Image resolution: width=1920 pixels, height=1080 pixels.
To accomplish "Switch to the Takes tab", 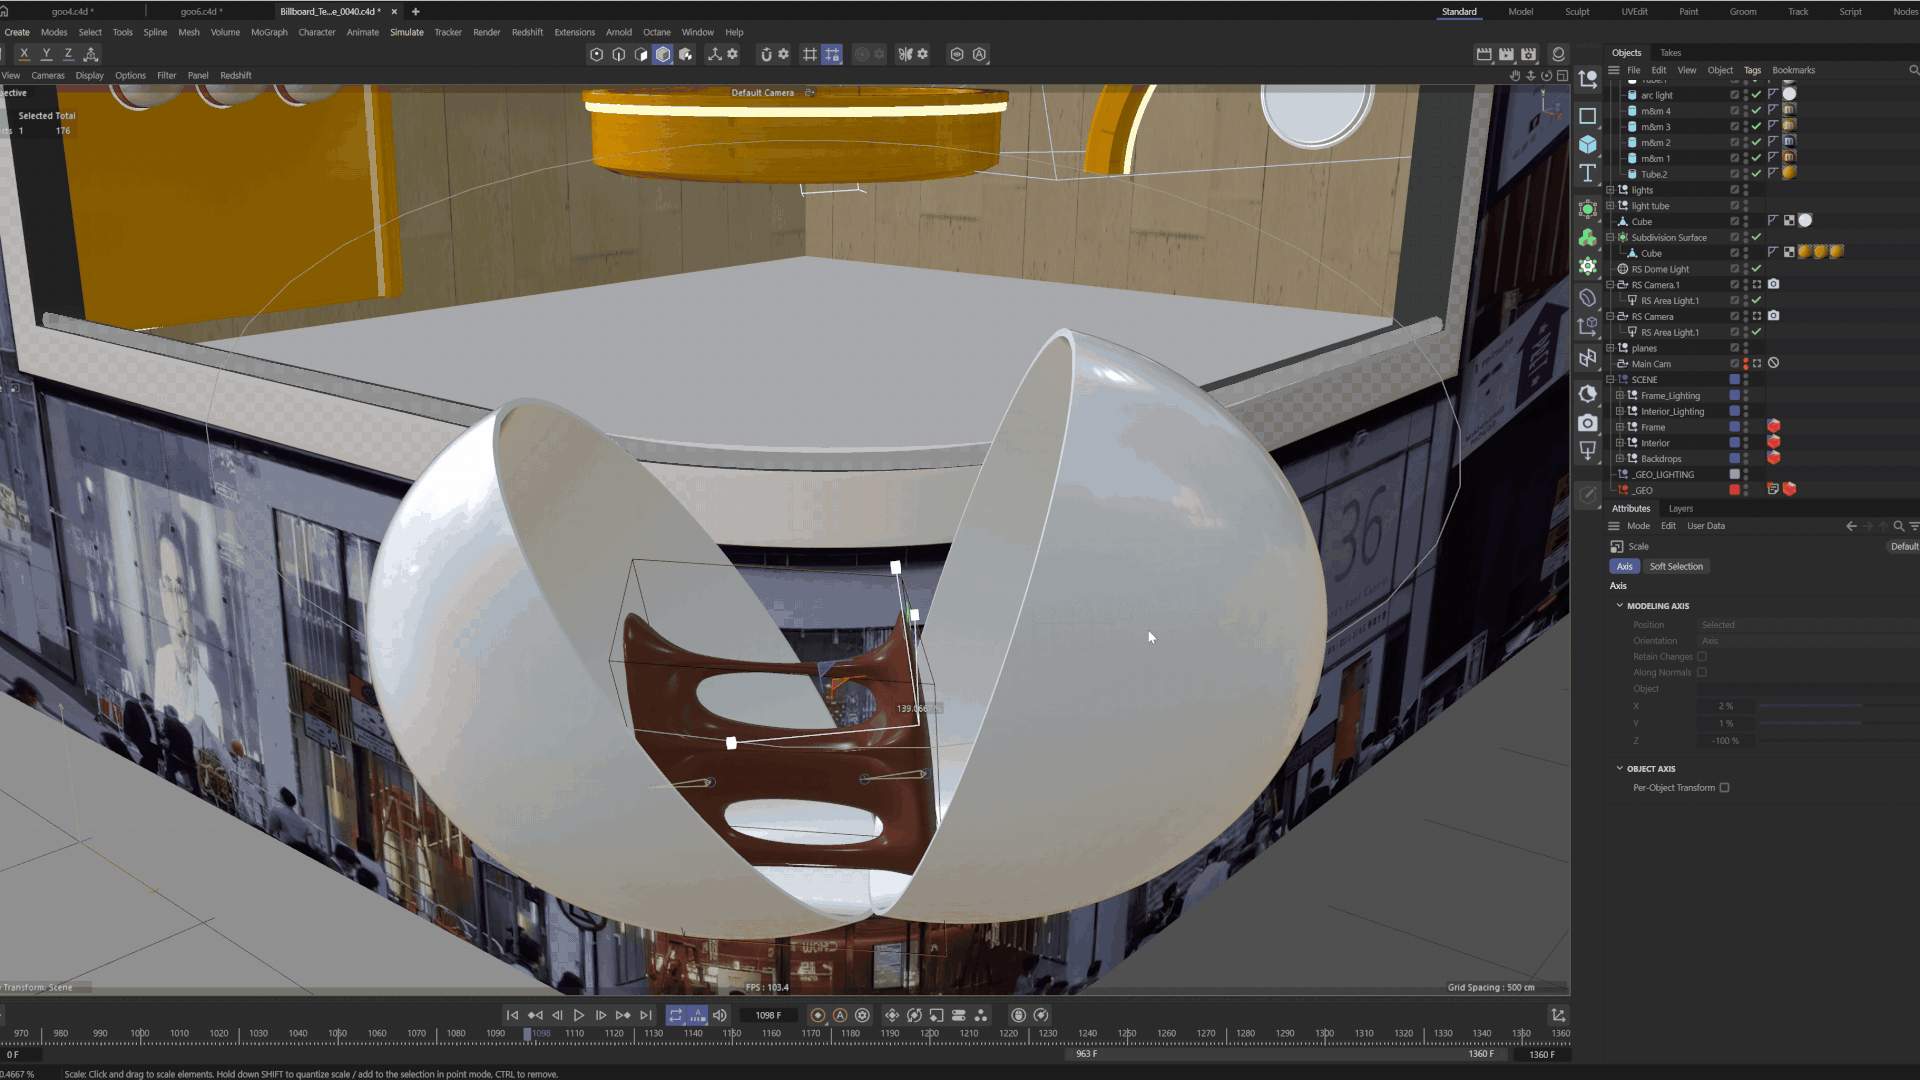I will pyautogui.click(x=1670, y=53).
